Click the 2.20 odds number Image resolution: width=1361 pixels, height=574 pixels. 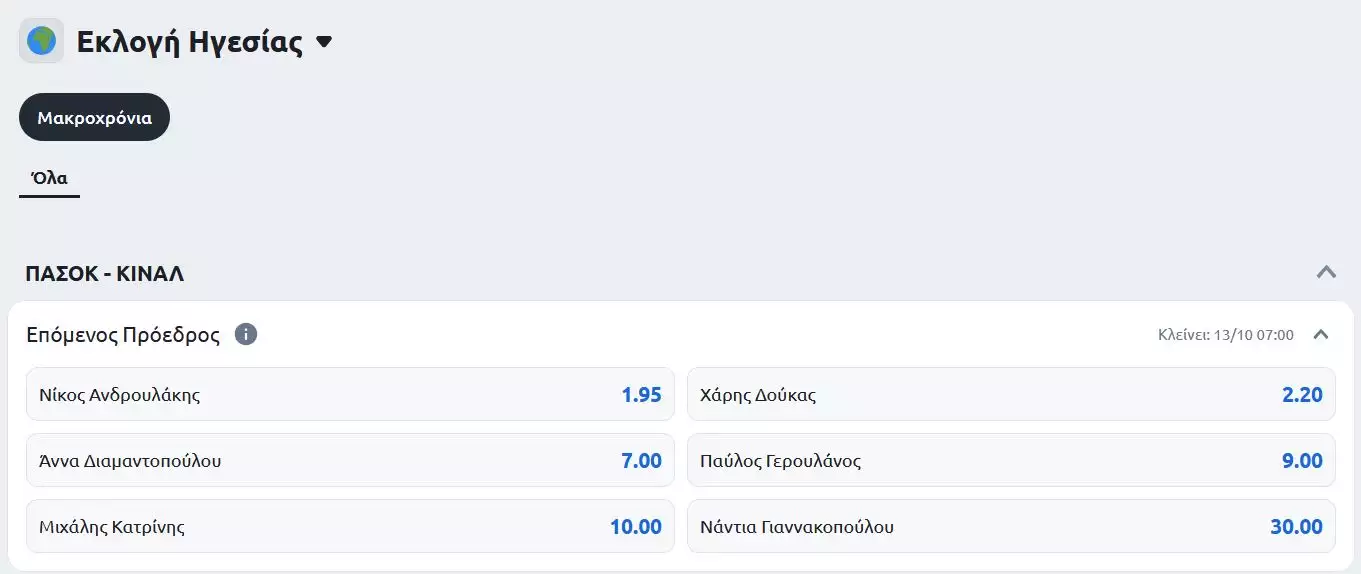click(1302, 394)
